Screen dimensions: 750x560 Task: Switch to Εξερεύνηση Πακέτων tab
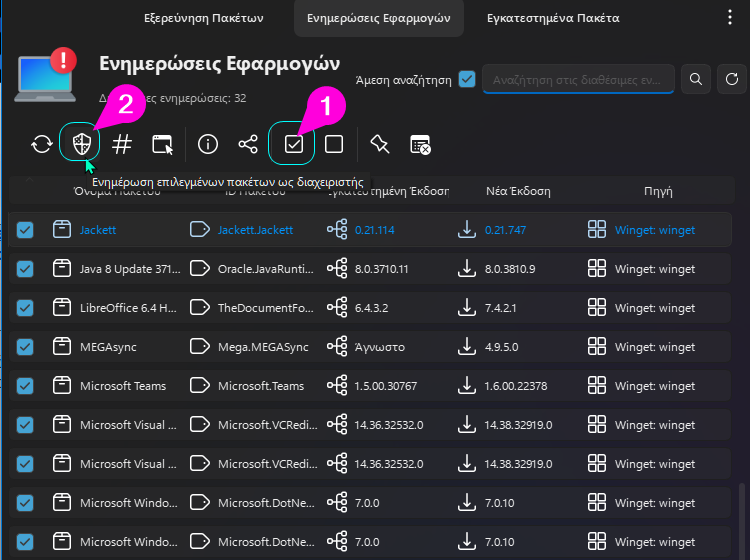[204, 18]
